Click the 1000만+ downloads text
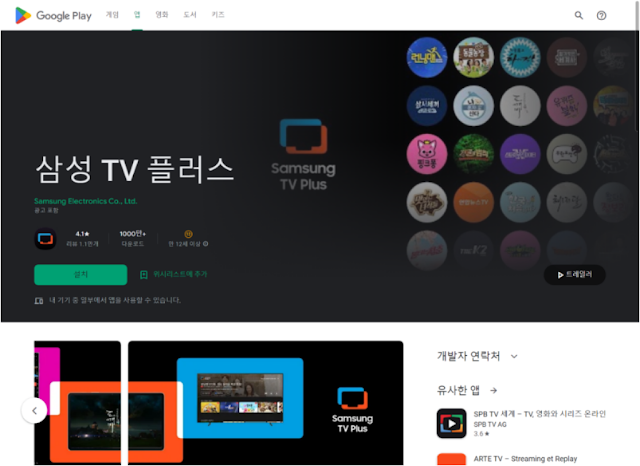The height and width of the screenshot is (466, 640). coord(133,234)
